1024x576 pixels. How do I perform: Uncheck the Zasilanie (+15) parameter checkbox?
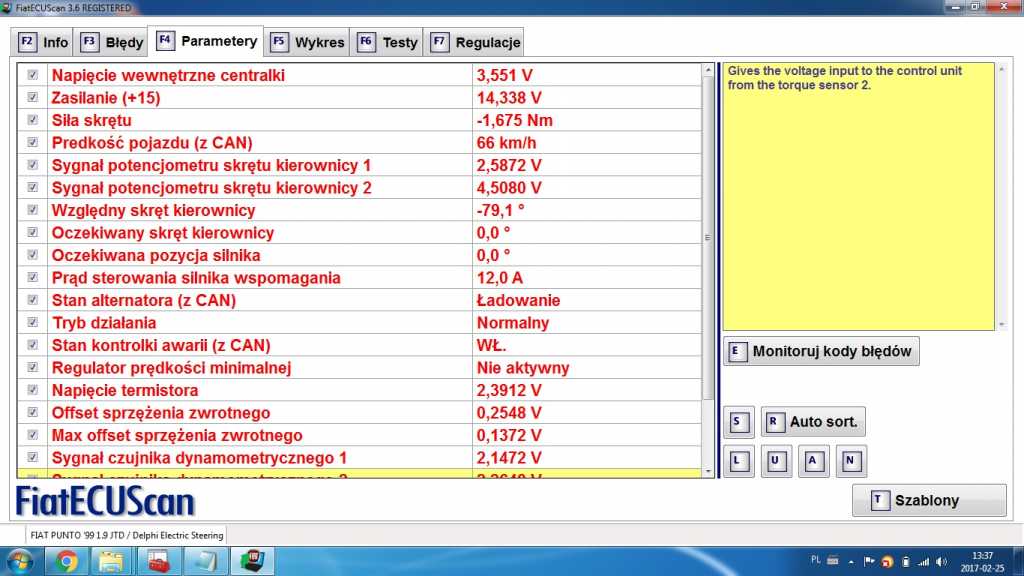coord(33,98)
